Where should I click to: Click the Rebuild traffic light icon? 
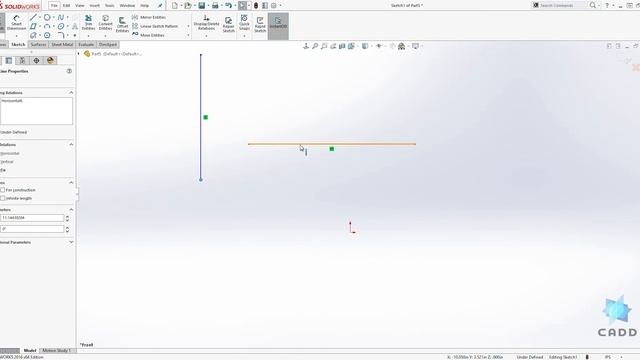(x=256, y=5)
